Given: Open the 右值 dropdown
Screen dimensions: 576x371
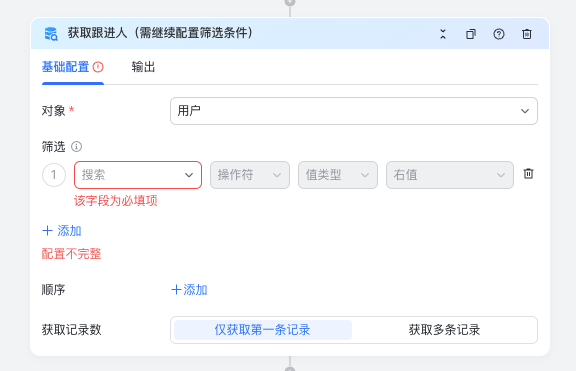Looking at the screenshot, I should coord(450,175).
